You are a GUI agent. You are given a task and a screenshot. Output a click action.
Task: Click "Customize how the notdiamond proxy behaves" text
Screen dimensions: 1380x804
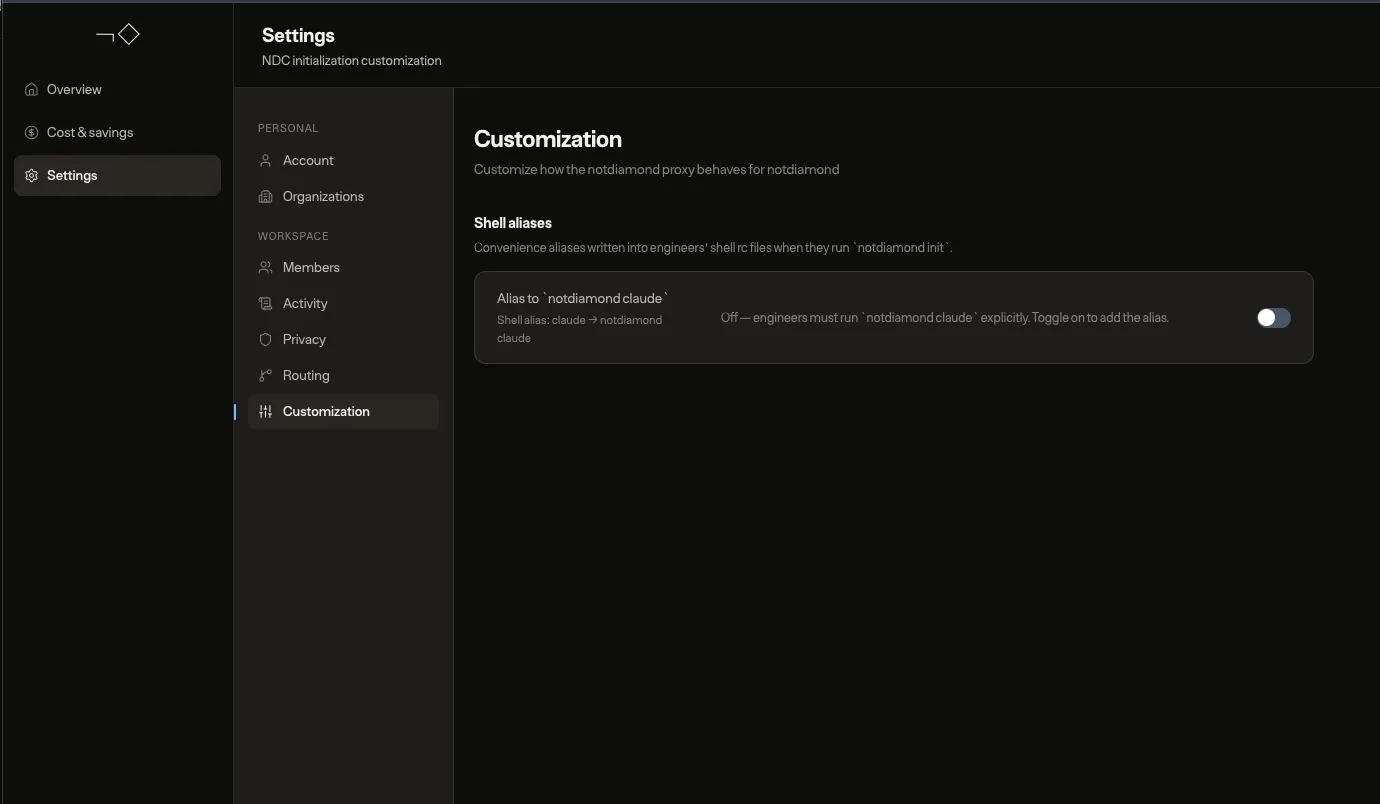tap(657, 169)
